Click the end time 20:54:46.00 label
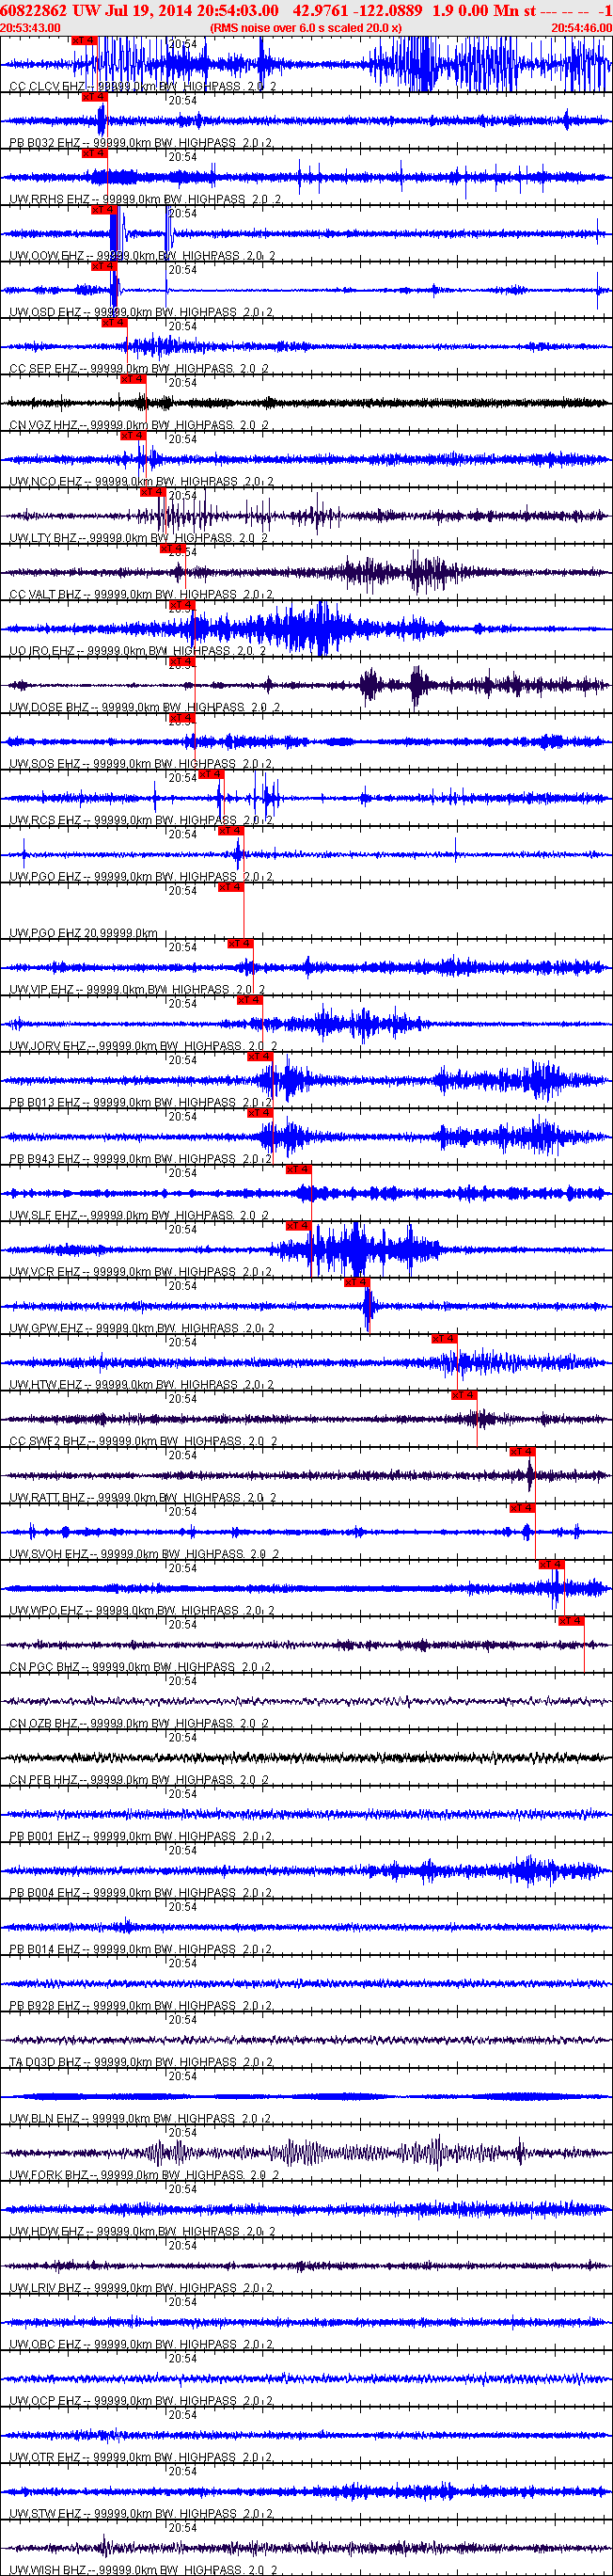The height and width of the screenshot is (2576, 613). (581, 27)
